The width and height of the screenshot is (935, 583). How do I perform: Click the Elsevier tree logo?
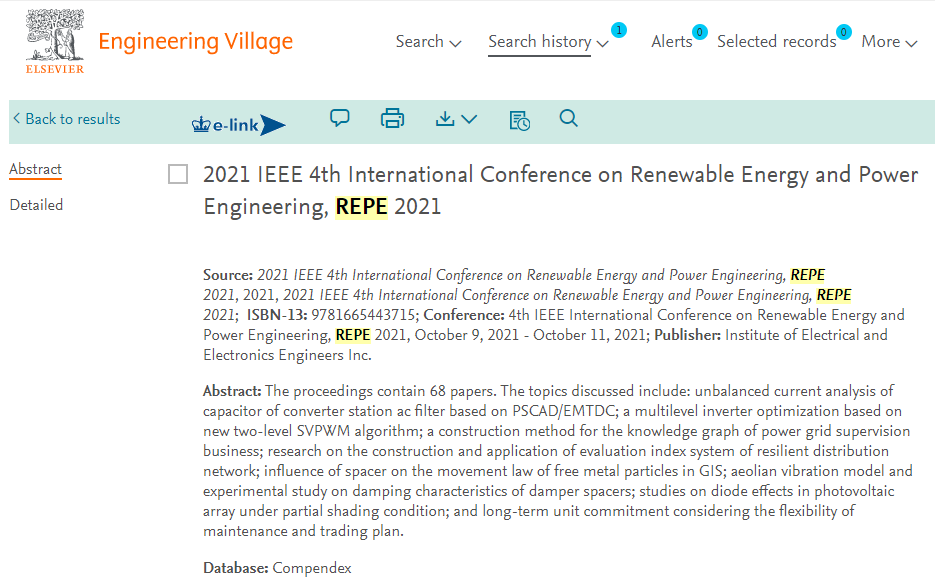coord(54,41)
